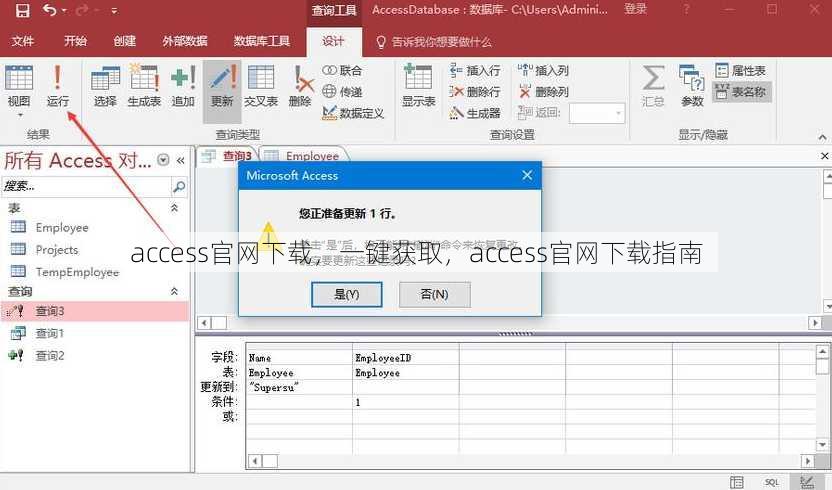Click the 传递 pass-through query button
This screenshot has height=490, width=832.
point(342,92)
